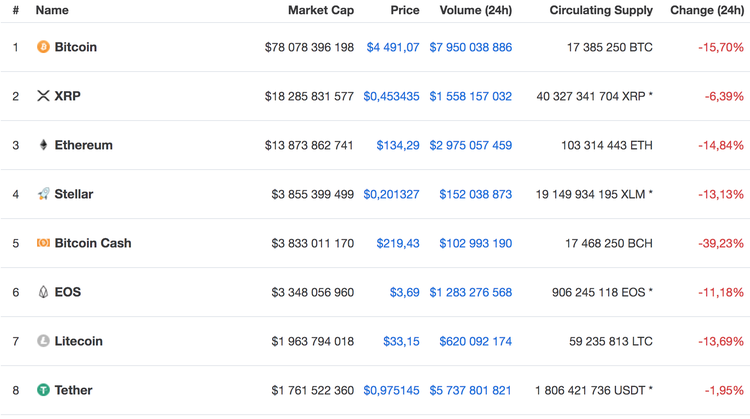Open the Bitcoin name link

76,47
